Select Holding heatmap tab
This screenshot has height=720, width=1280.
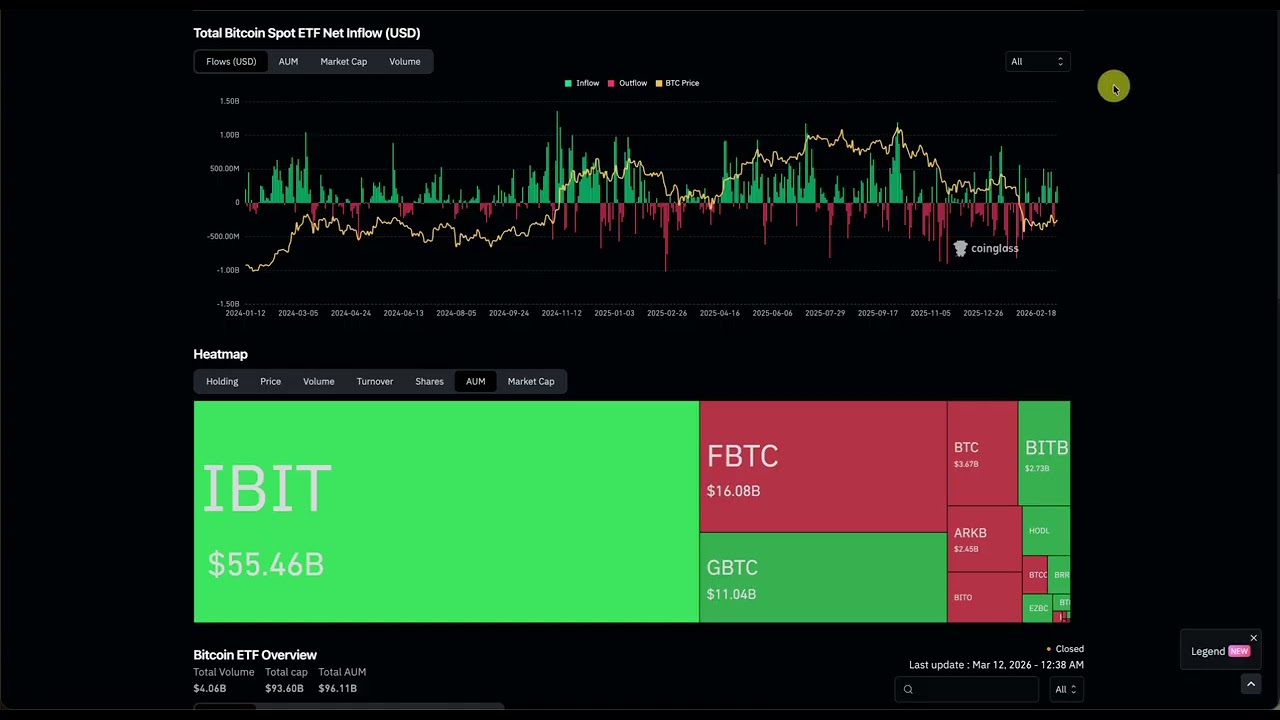point(222,381)
